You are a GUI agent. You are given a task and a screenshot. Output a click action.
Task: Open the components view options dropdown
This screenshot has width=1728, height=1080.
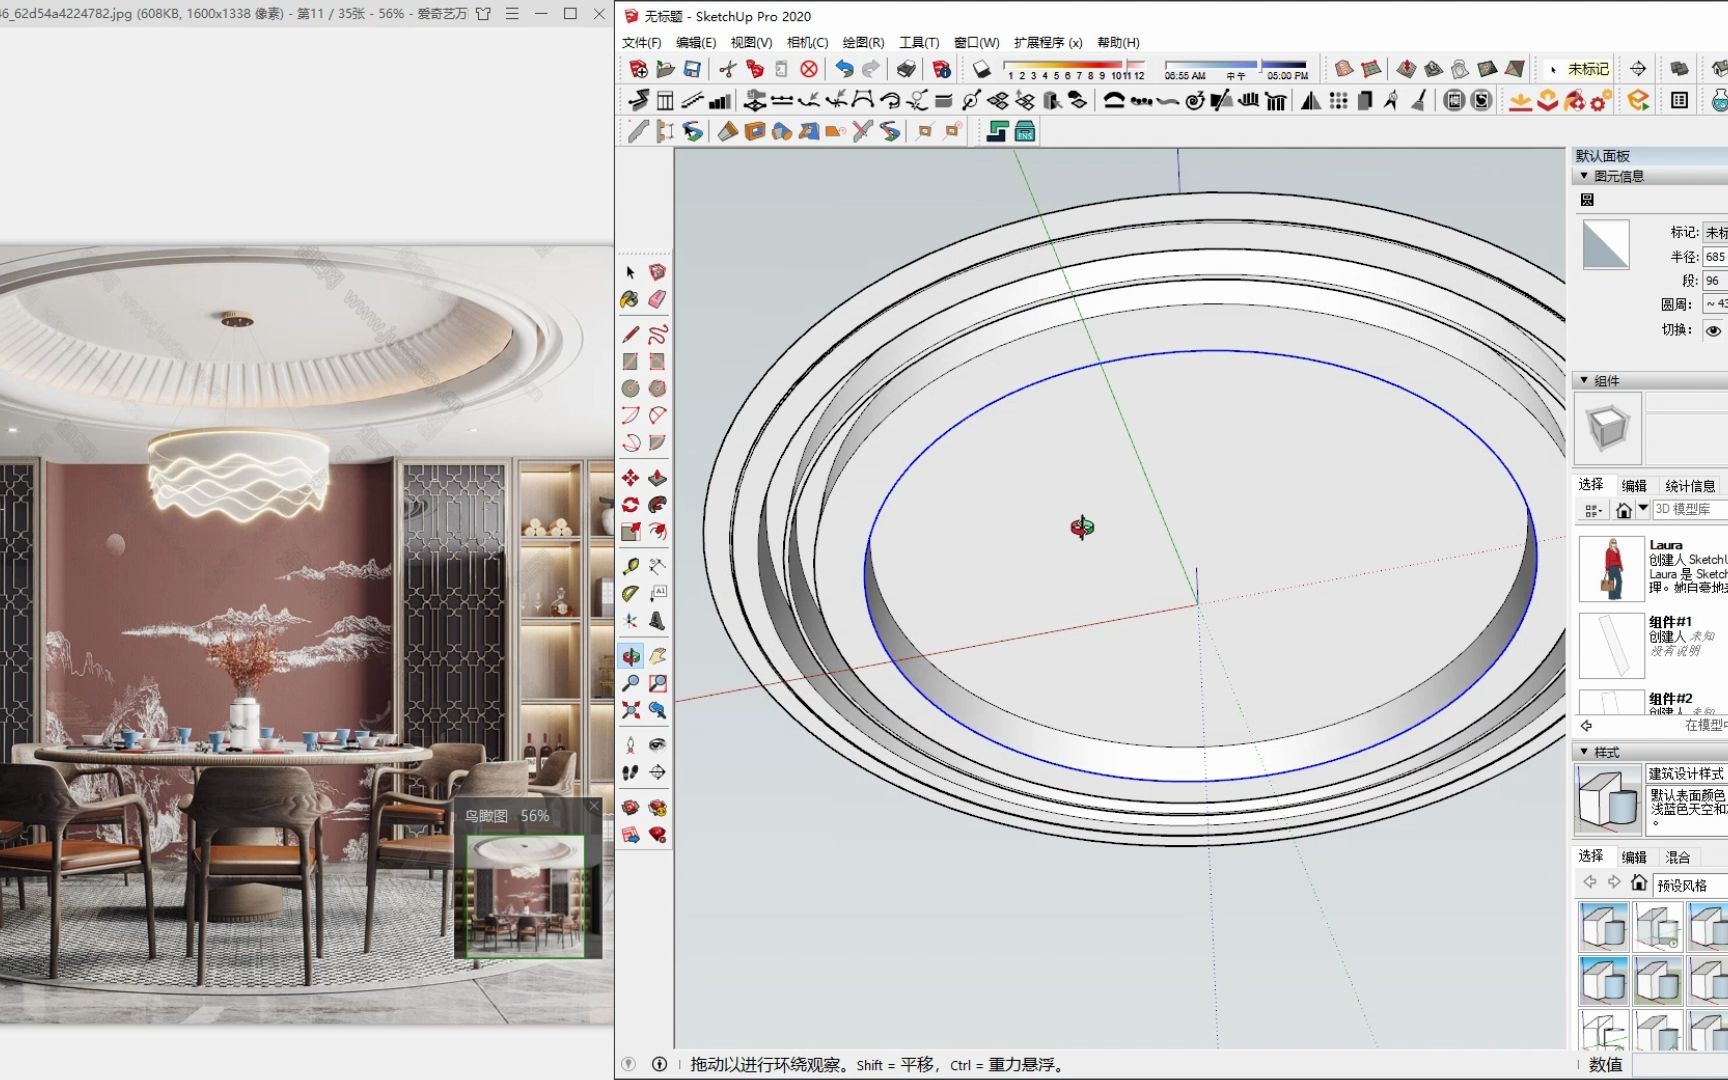coord(1593,510)
